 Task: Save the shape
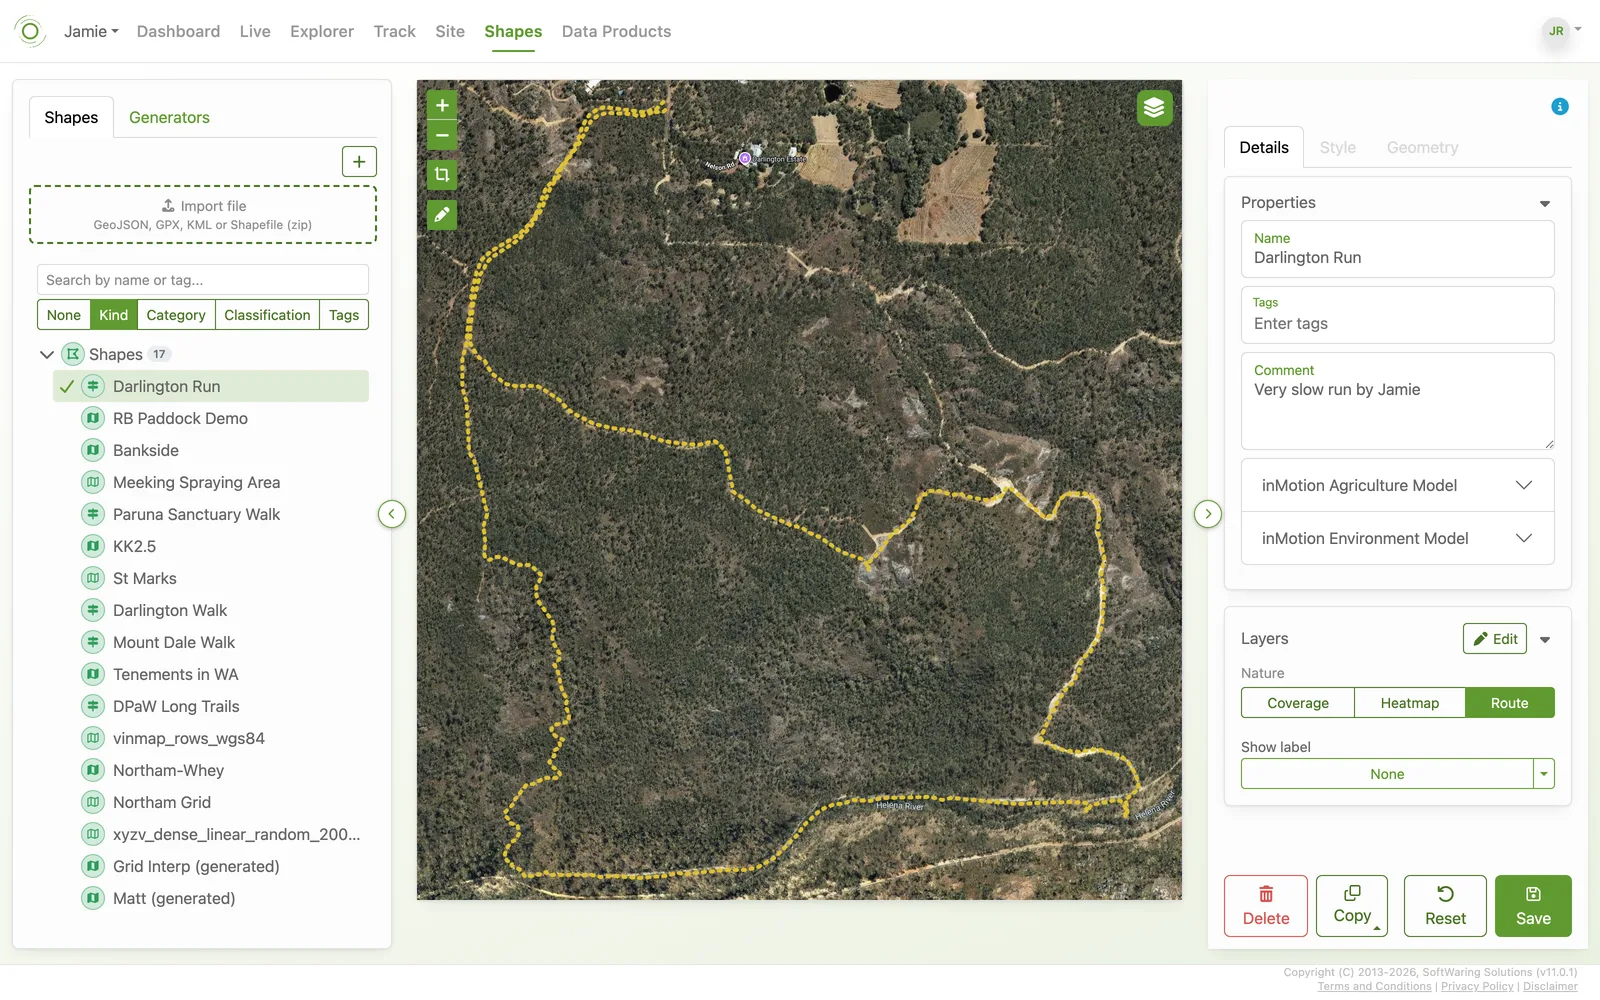tap(1533, 906)
